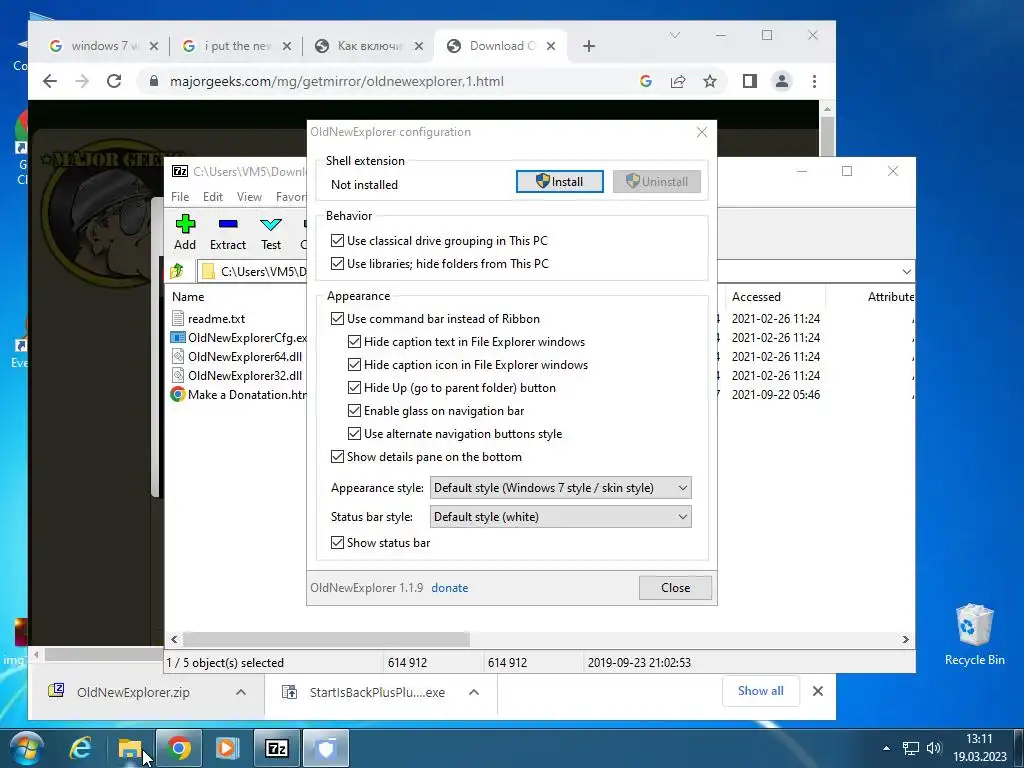Open Chrome three-dot menu
The image size is (1024, 768).
(814, 82)
